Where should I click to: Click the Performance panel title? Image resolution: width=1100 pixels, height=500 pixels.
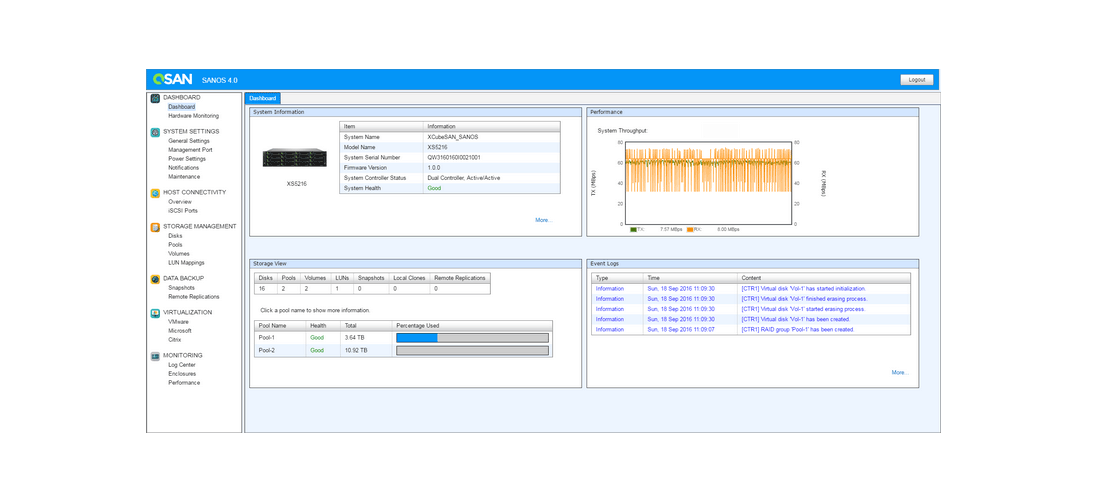click(606, 112)
